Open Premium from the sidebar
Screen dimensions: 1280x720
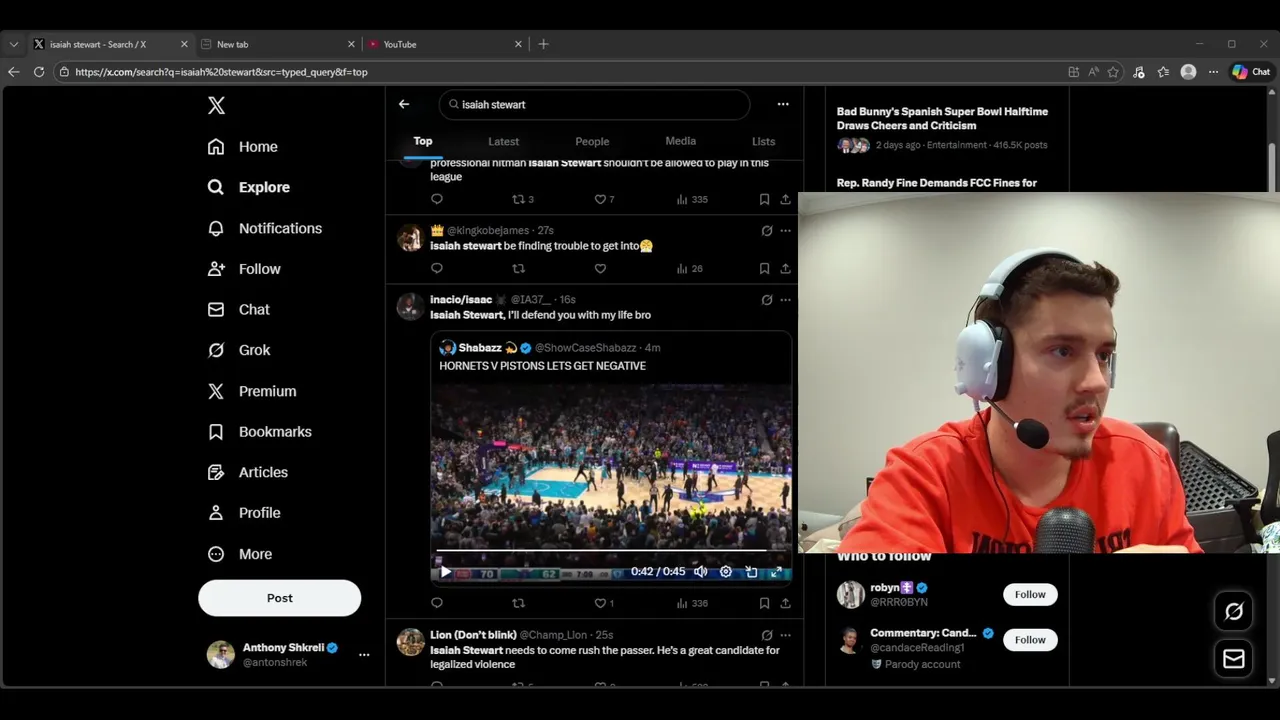coord(251,391)
